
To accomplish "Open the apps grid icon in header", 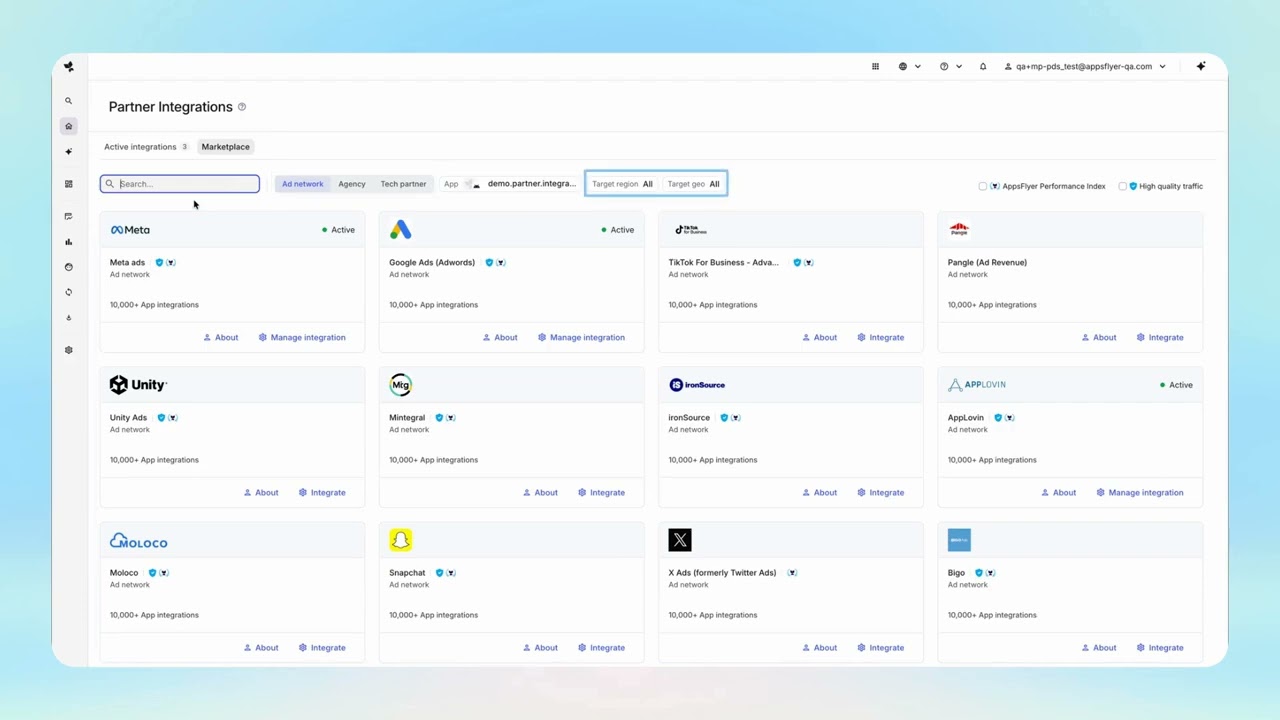I will click(875, 67).
